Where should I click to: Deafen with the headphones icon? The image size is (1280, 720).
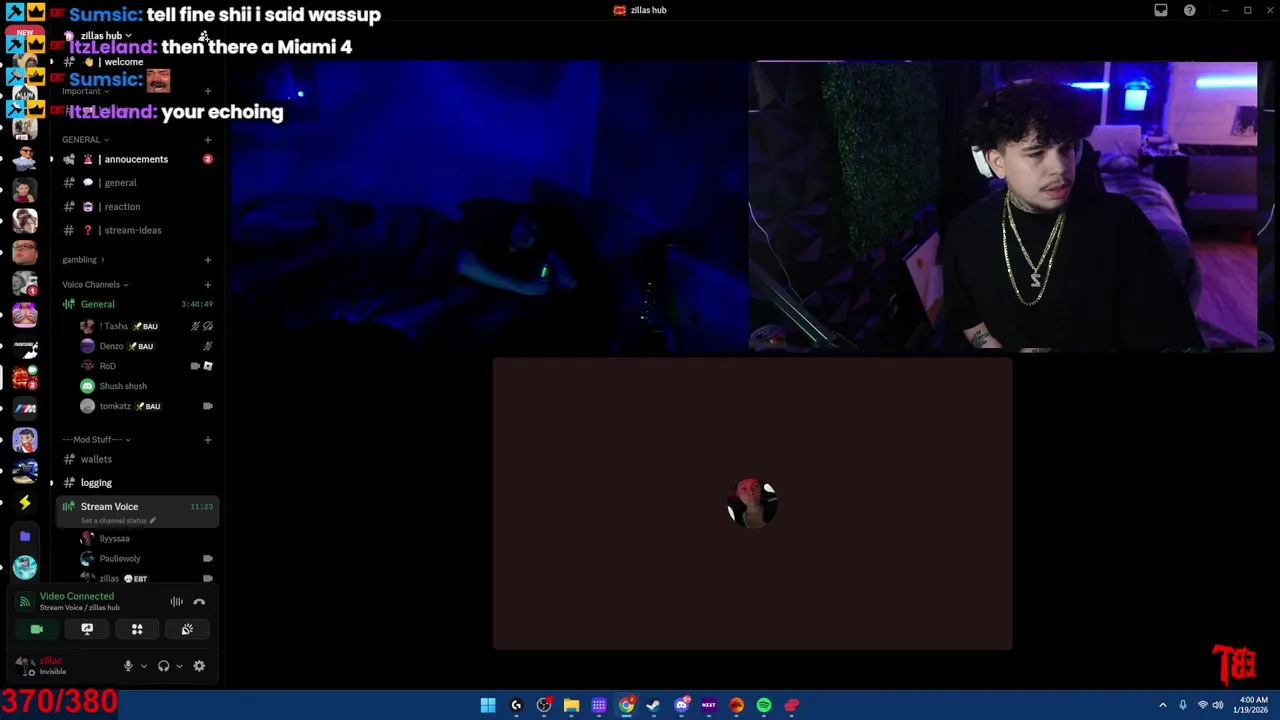[x=164, y=666]
